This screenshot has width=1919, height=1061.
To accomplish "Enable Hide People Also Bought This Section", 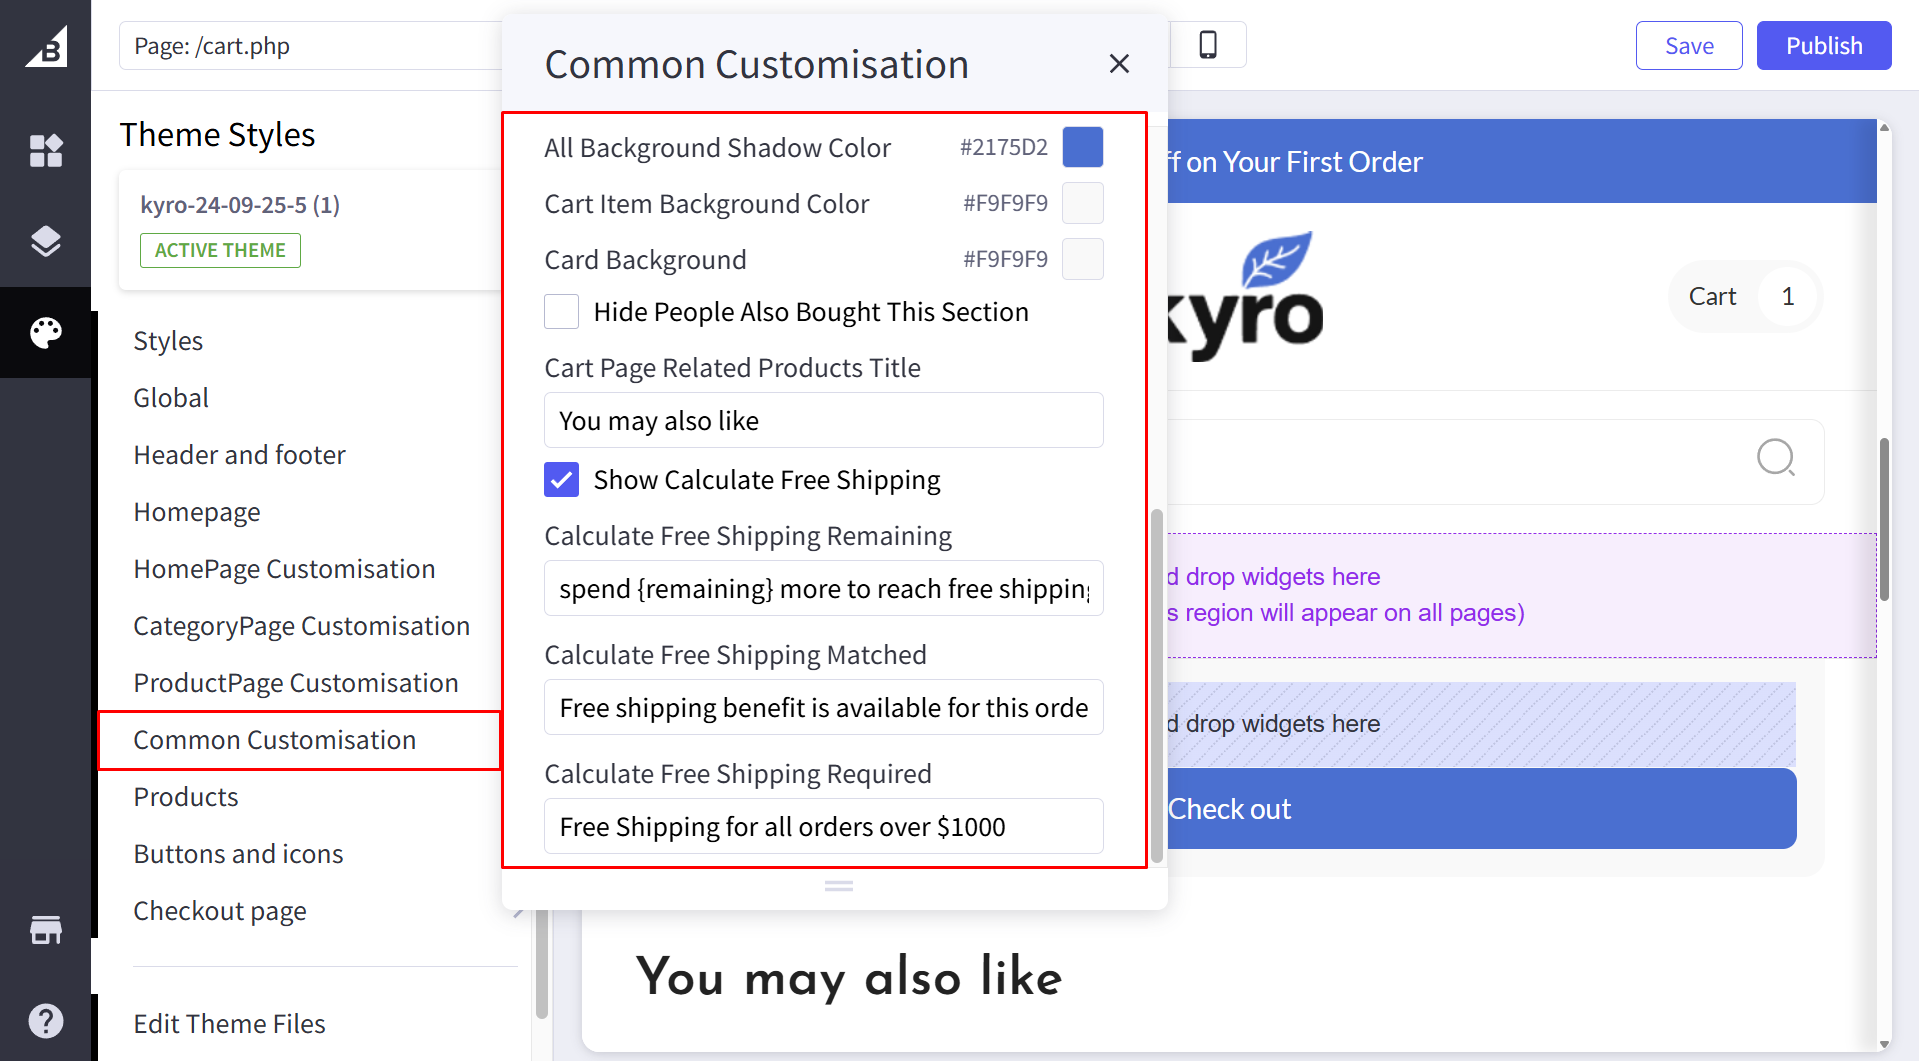I will (562, 312).
